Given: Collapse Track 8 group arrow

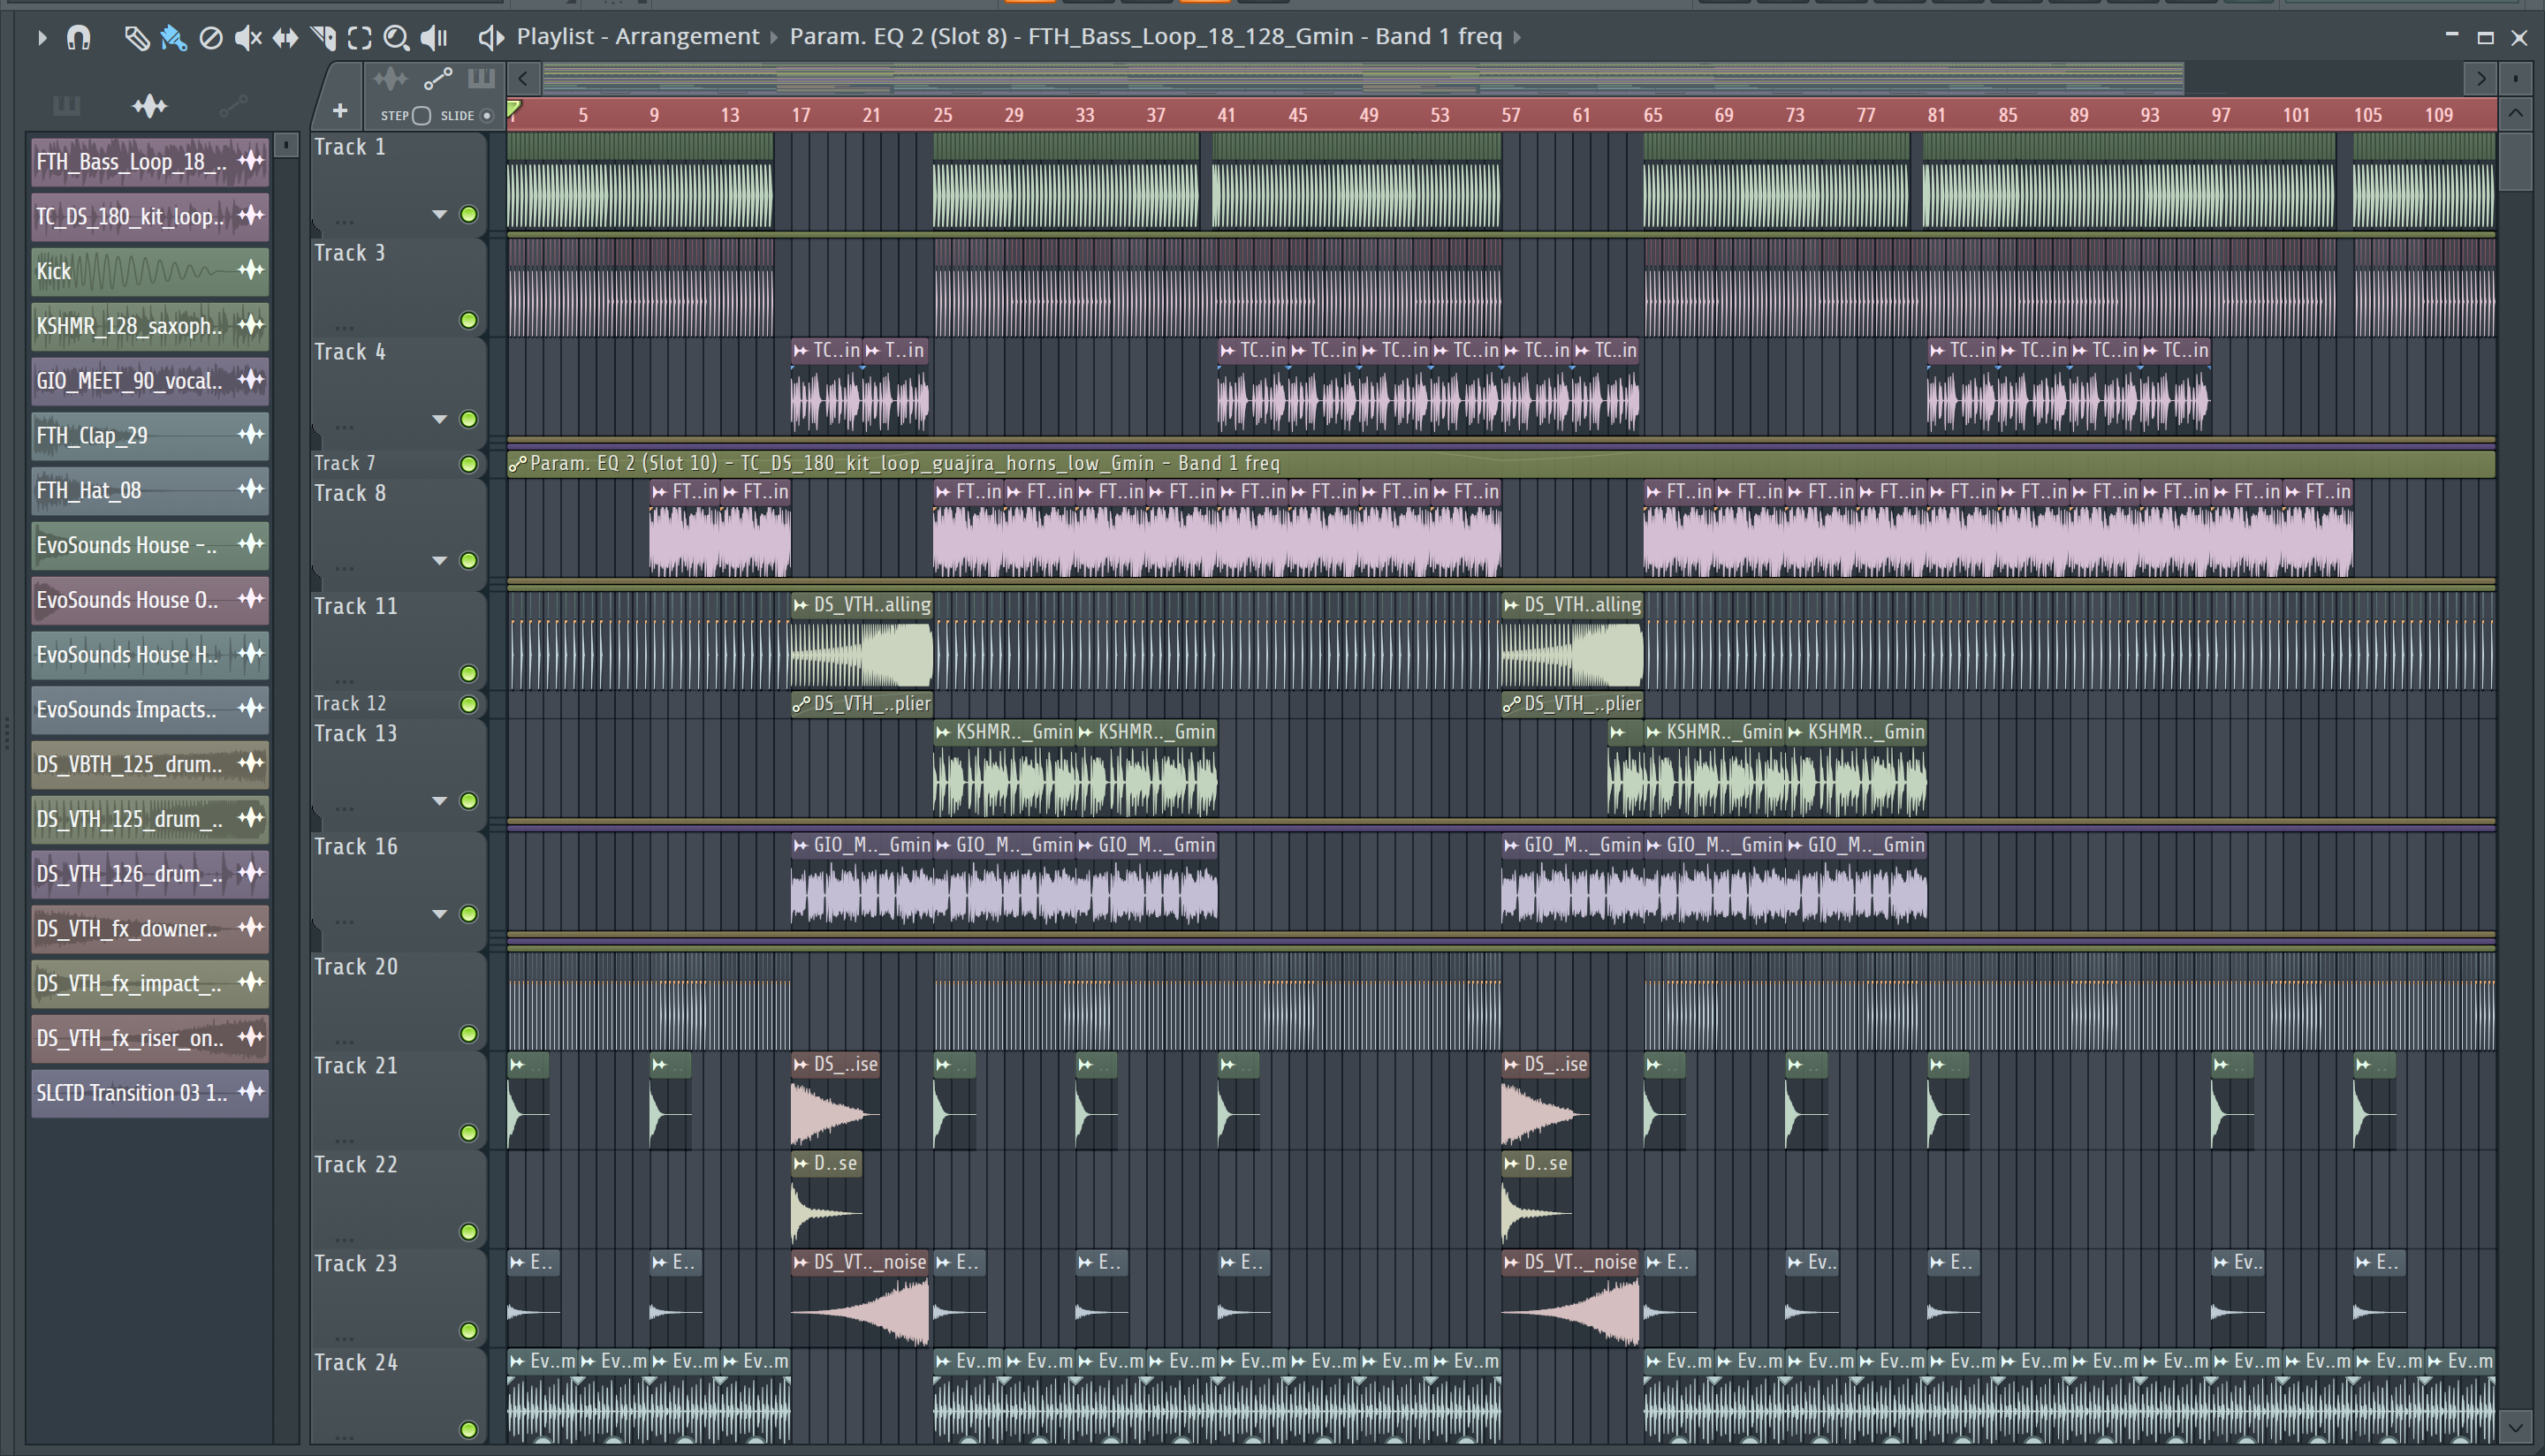Looking at the screenshot, I should 439,560.
